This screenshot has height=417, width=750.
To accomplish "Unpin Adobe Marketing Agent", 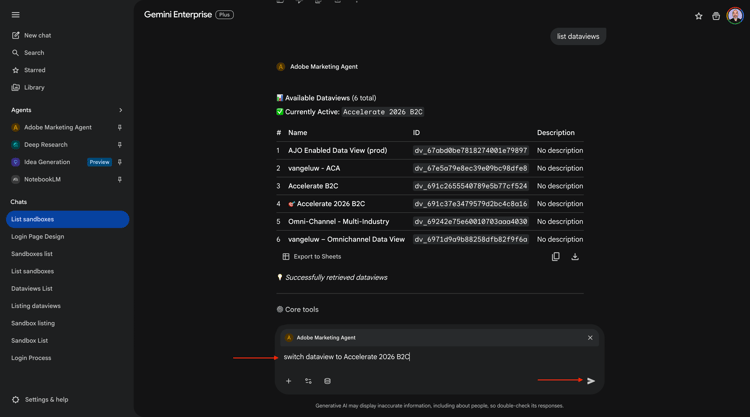I will (x=120, y=127).
